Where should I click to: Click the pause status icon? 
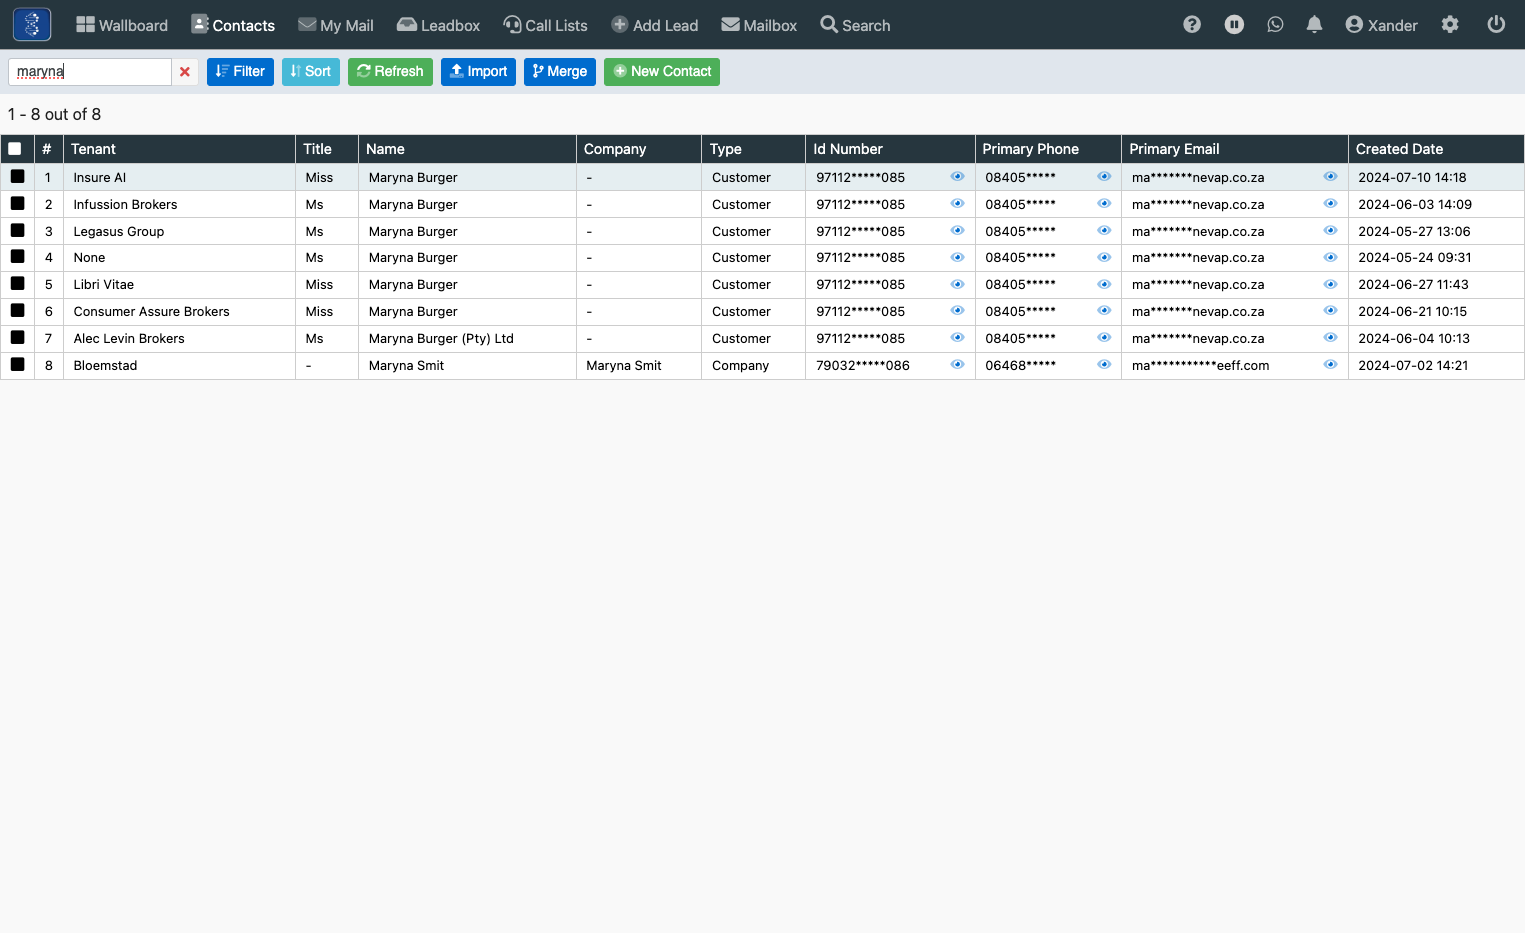point(1234,25)
